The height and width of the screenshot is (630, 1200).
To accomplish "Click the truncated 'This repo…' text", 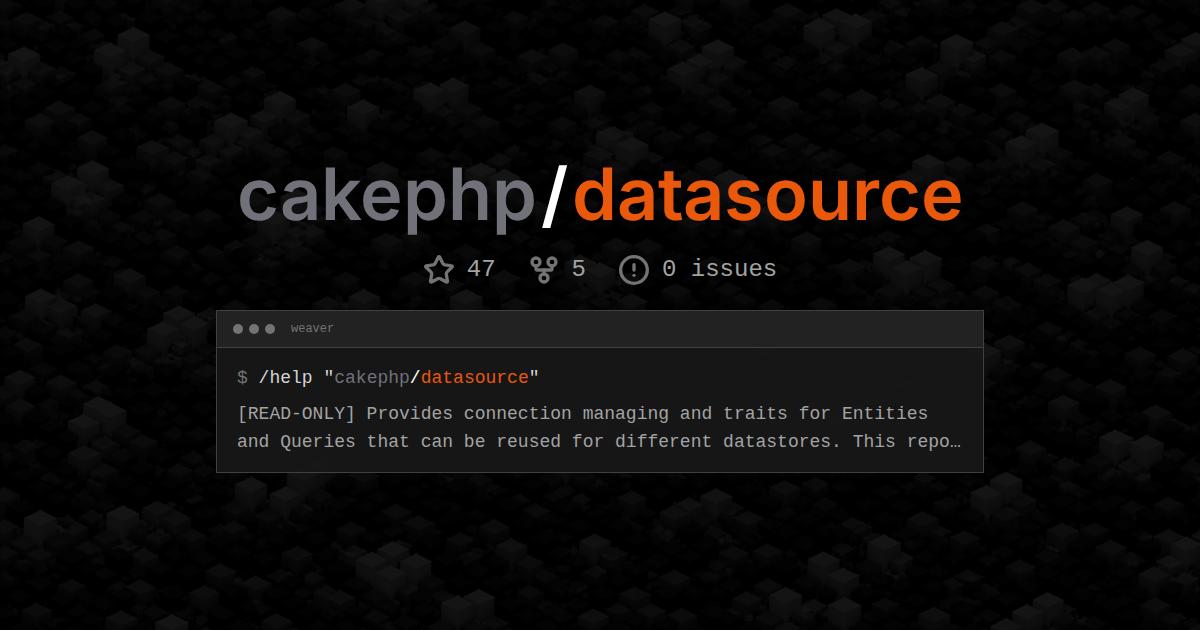I will pyautogui.click(x=907, y=441).
